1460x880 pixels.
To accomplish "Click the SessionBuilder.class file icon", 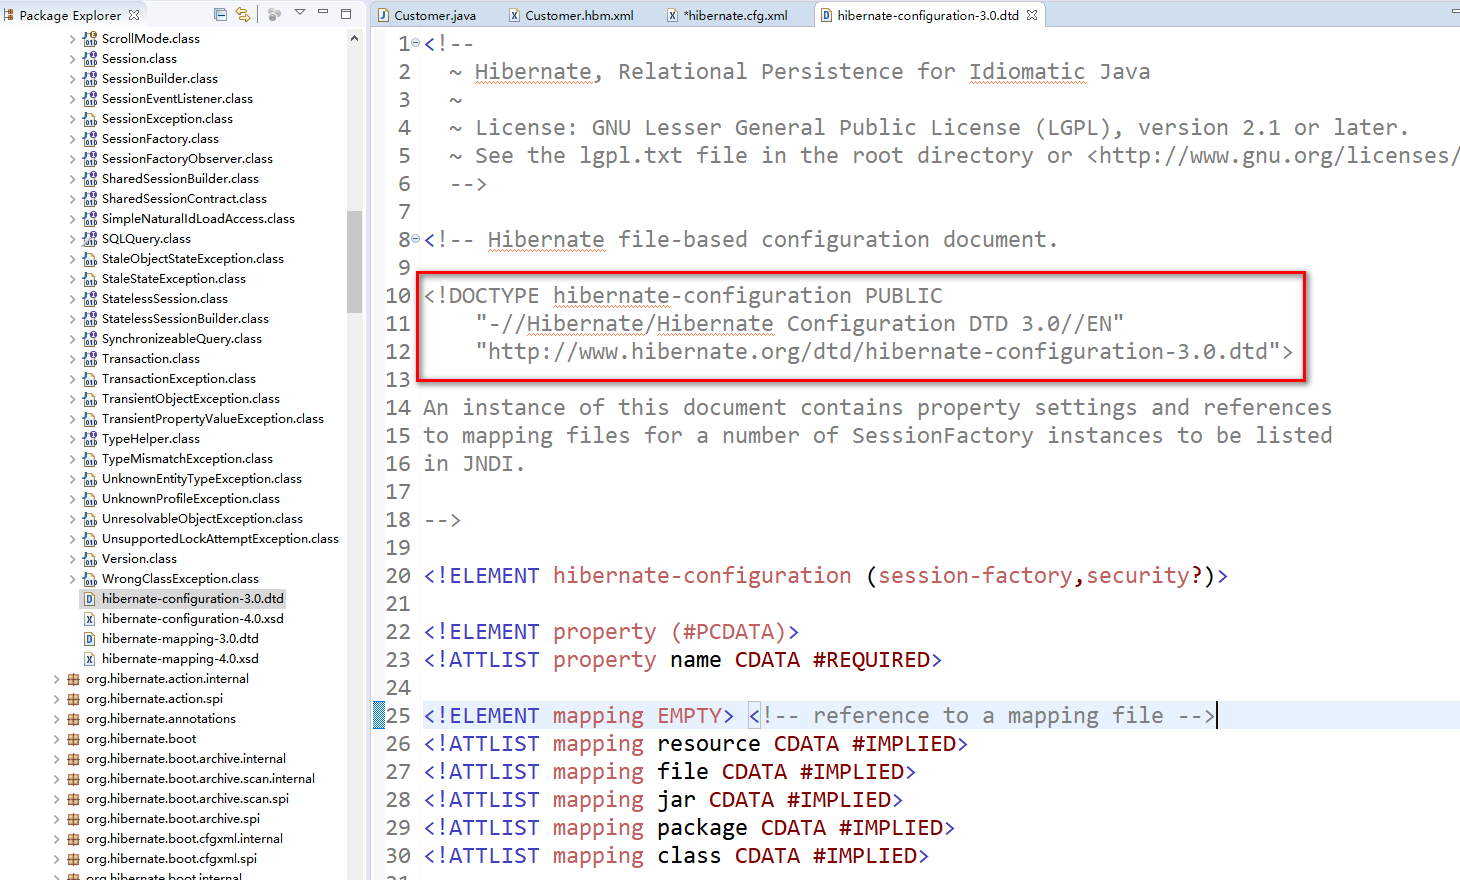I will (x=89, y=79).
